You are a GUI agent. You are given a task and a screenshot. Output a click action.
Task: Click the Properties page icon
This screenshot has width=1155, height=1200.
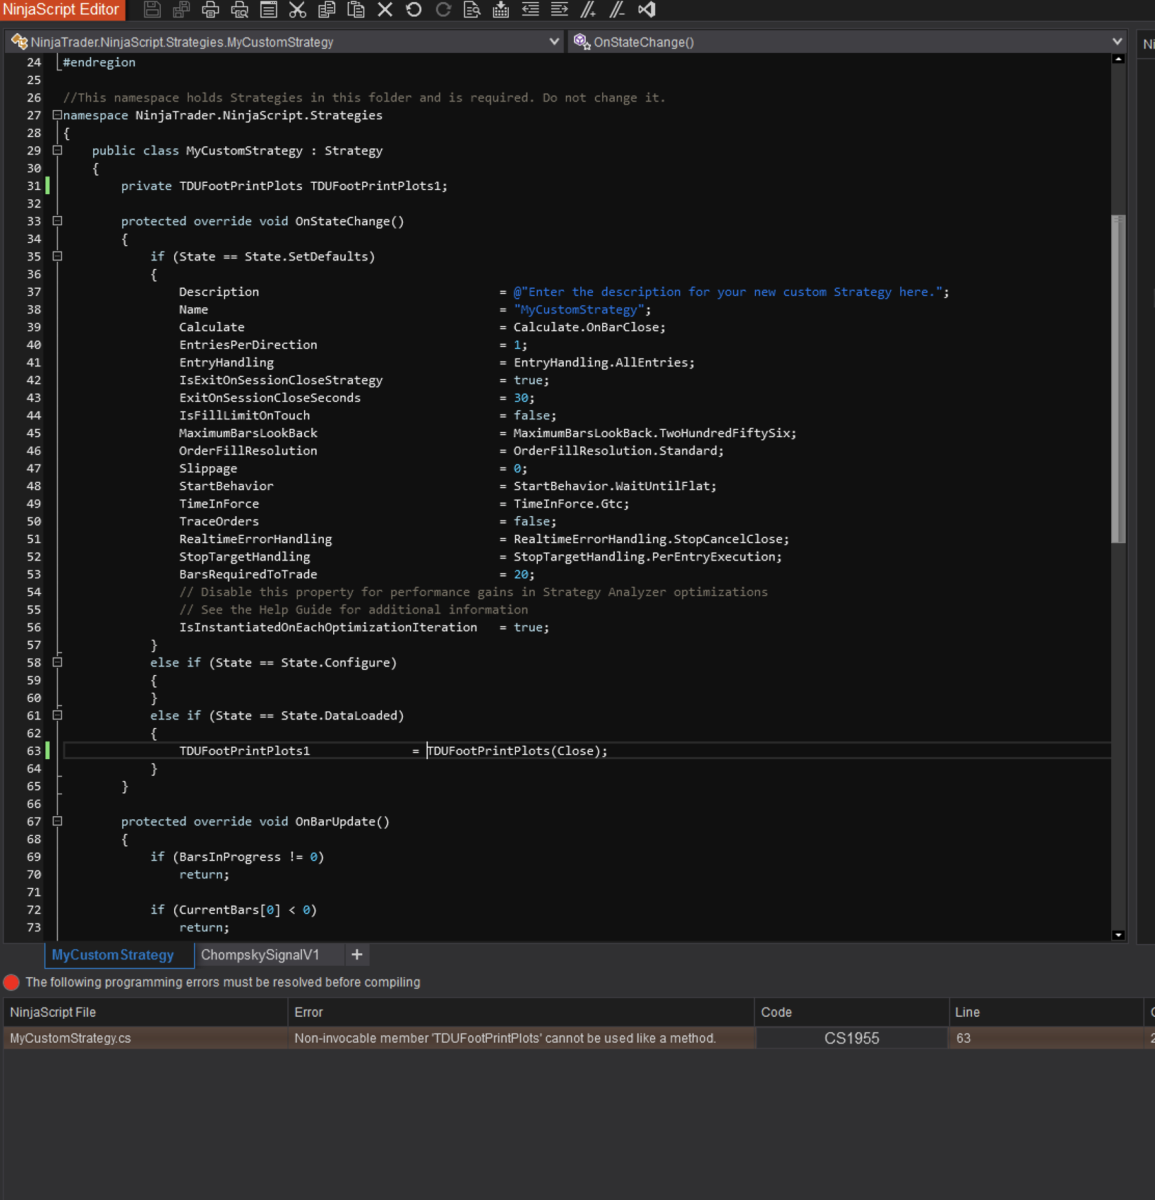pyautogui.click(x=268, y=10)
